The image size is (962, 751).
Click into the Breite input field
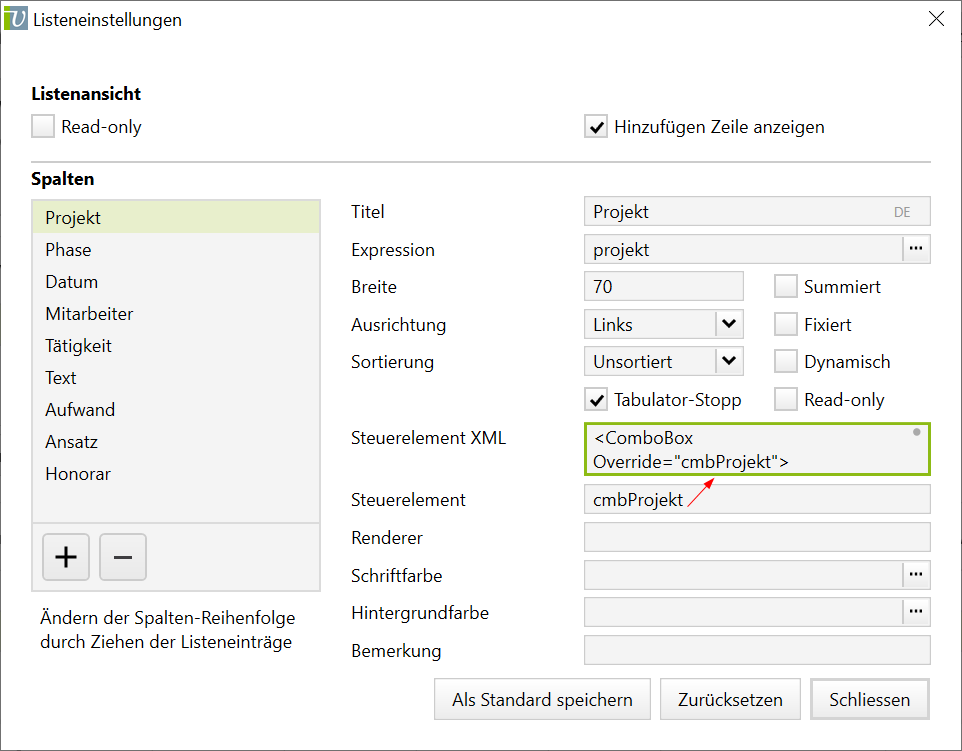point(663,287)
